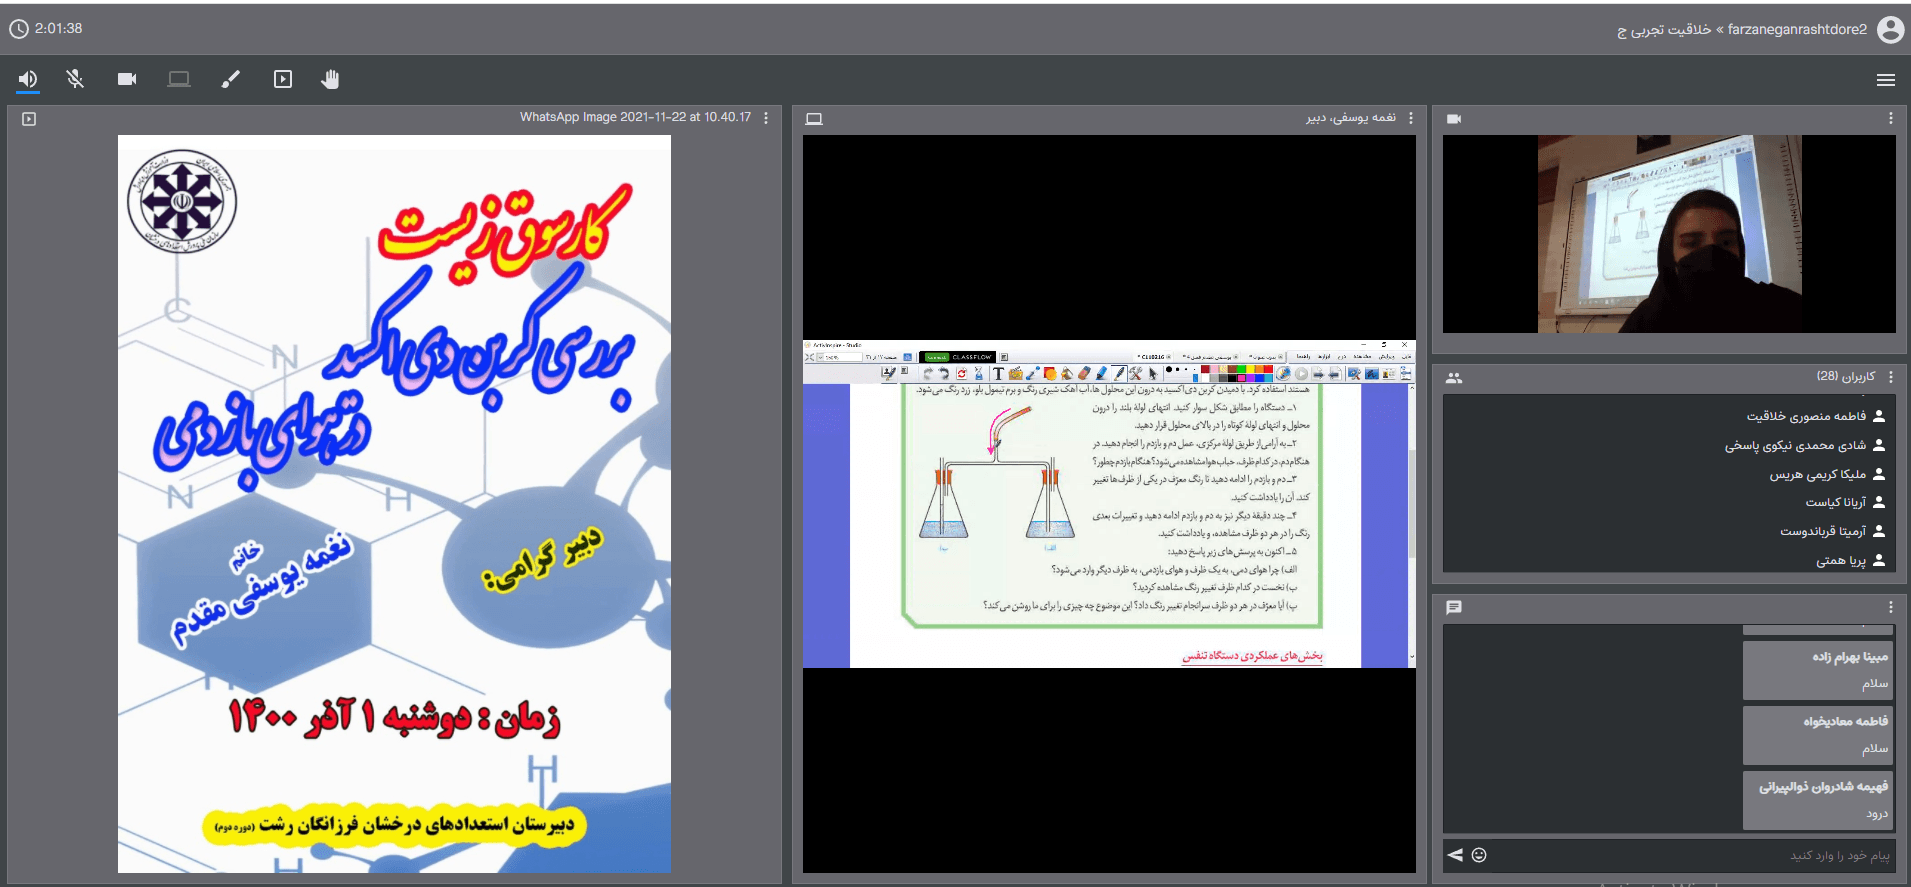Open WhatsApp Image panel options menu
The image size is (1911, 887).
766,118
